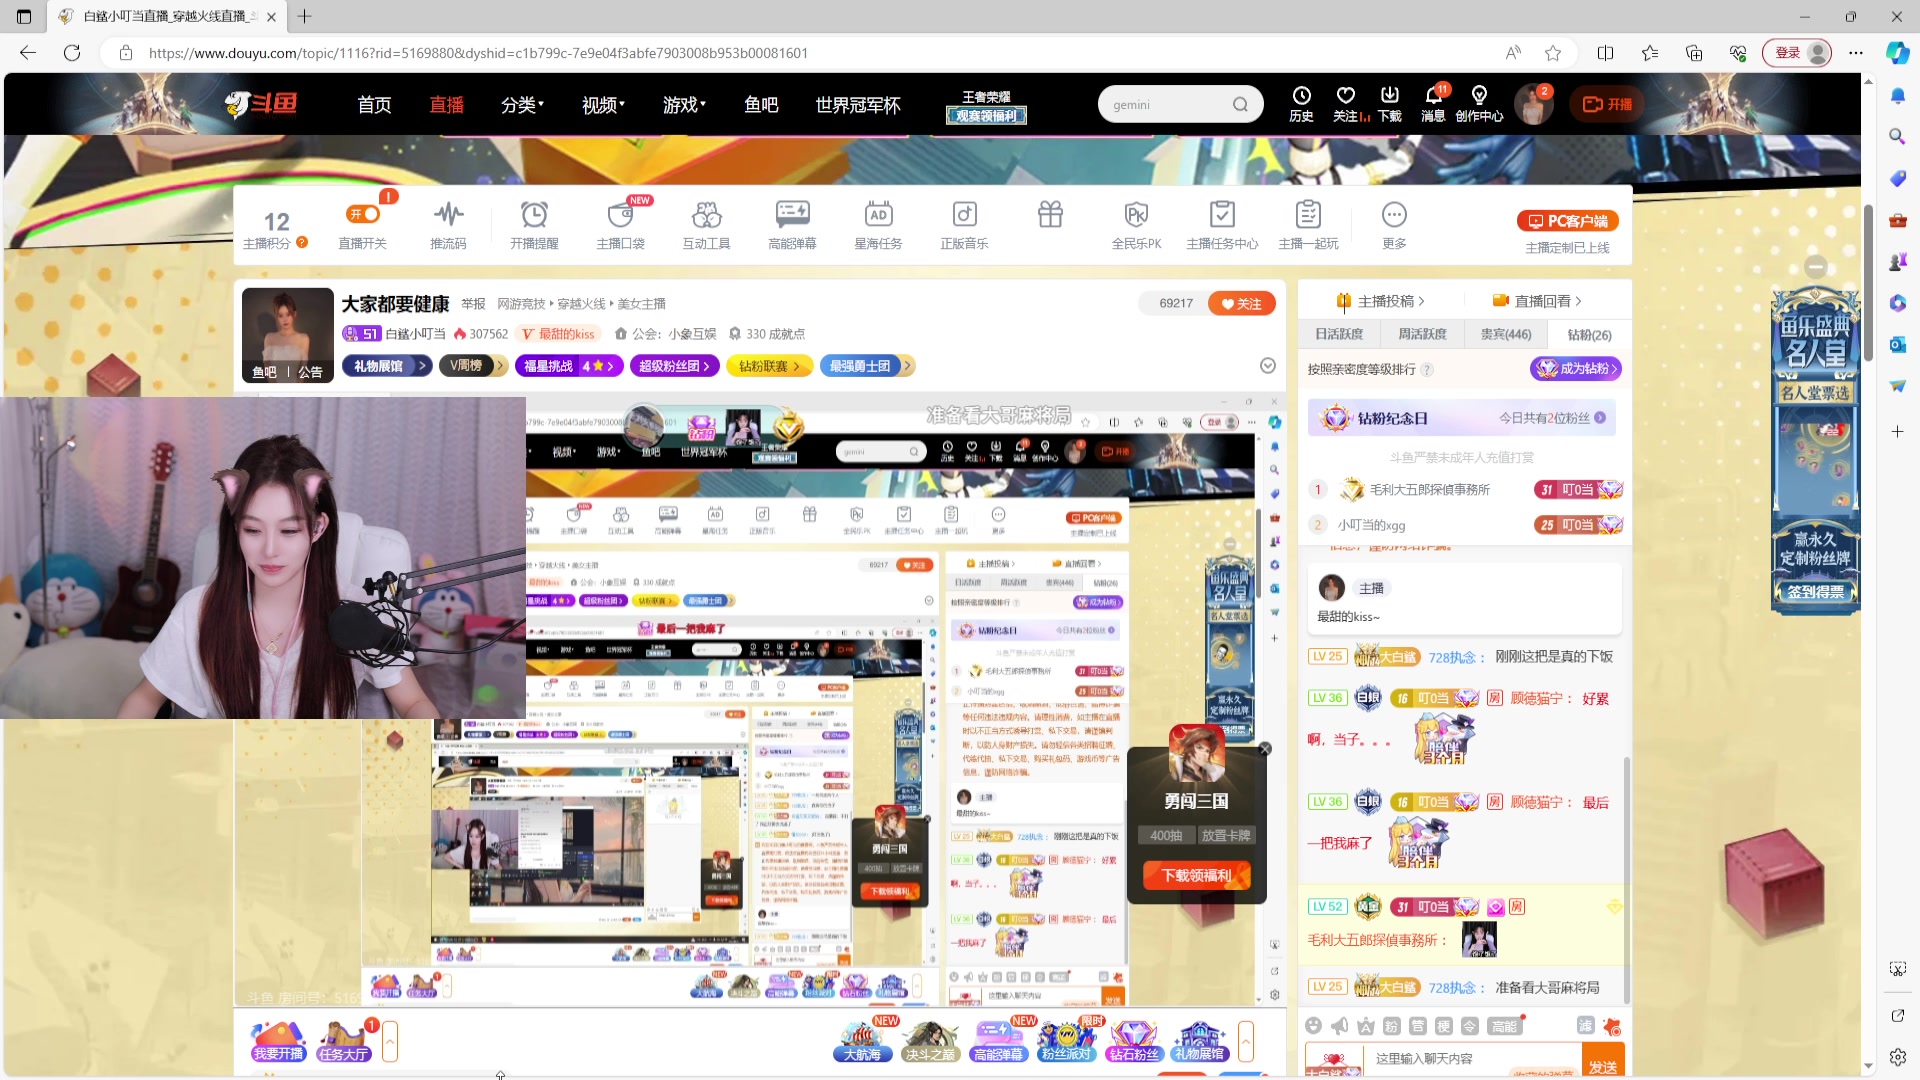1920x1080 pixels.
Task: Open 正版音乐 licensed music
Action: 964,225
